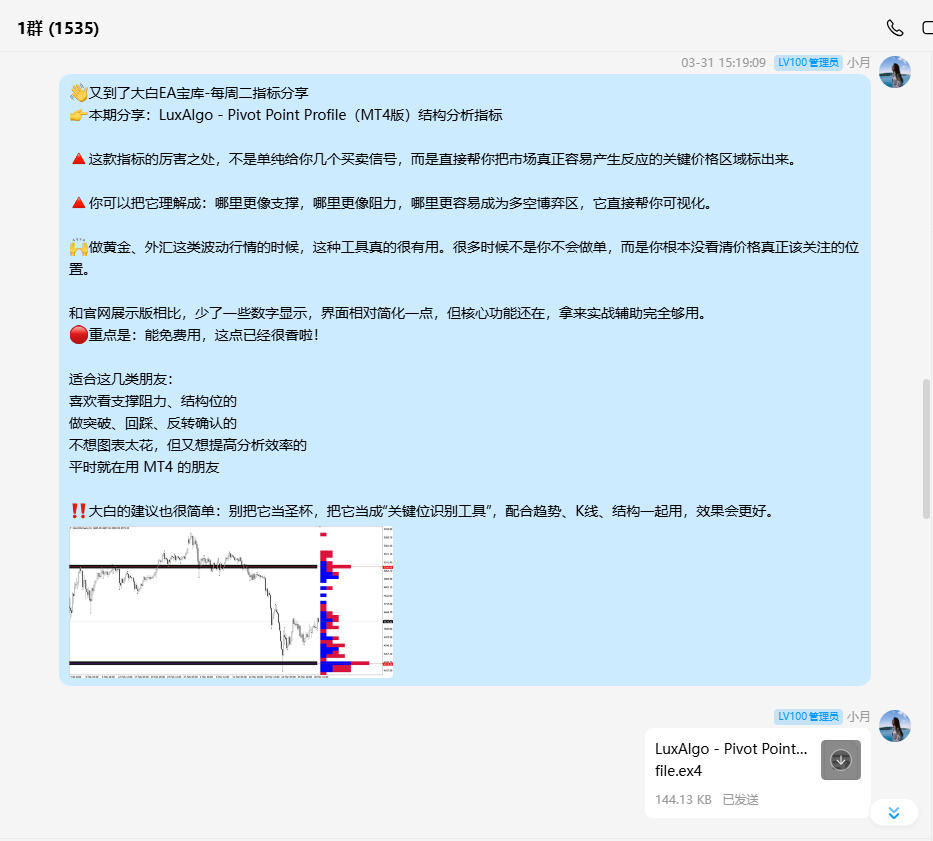This screenshot has width=933, height=841.
Task: Open the trading chart image preview
Action: tap(231, 602)
